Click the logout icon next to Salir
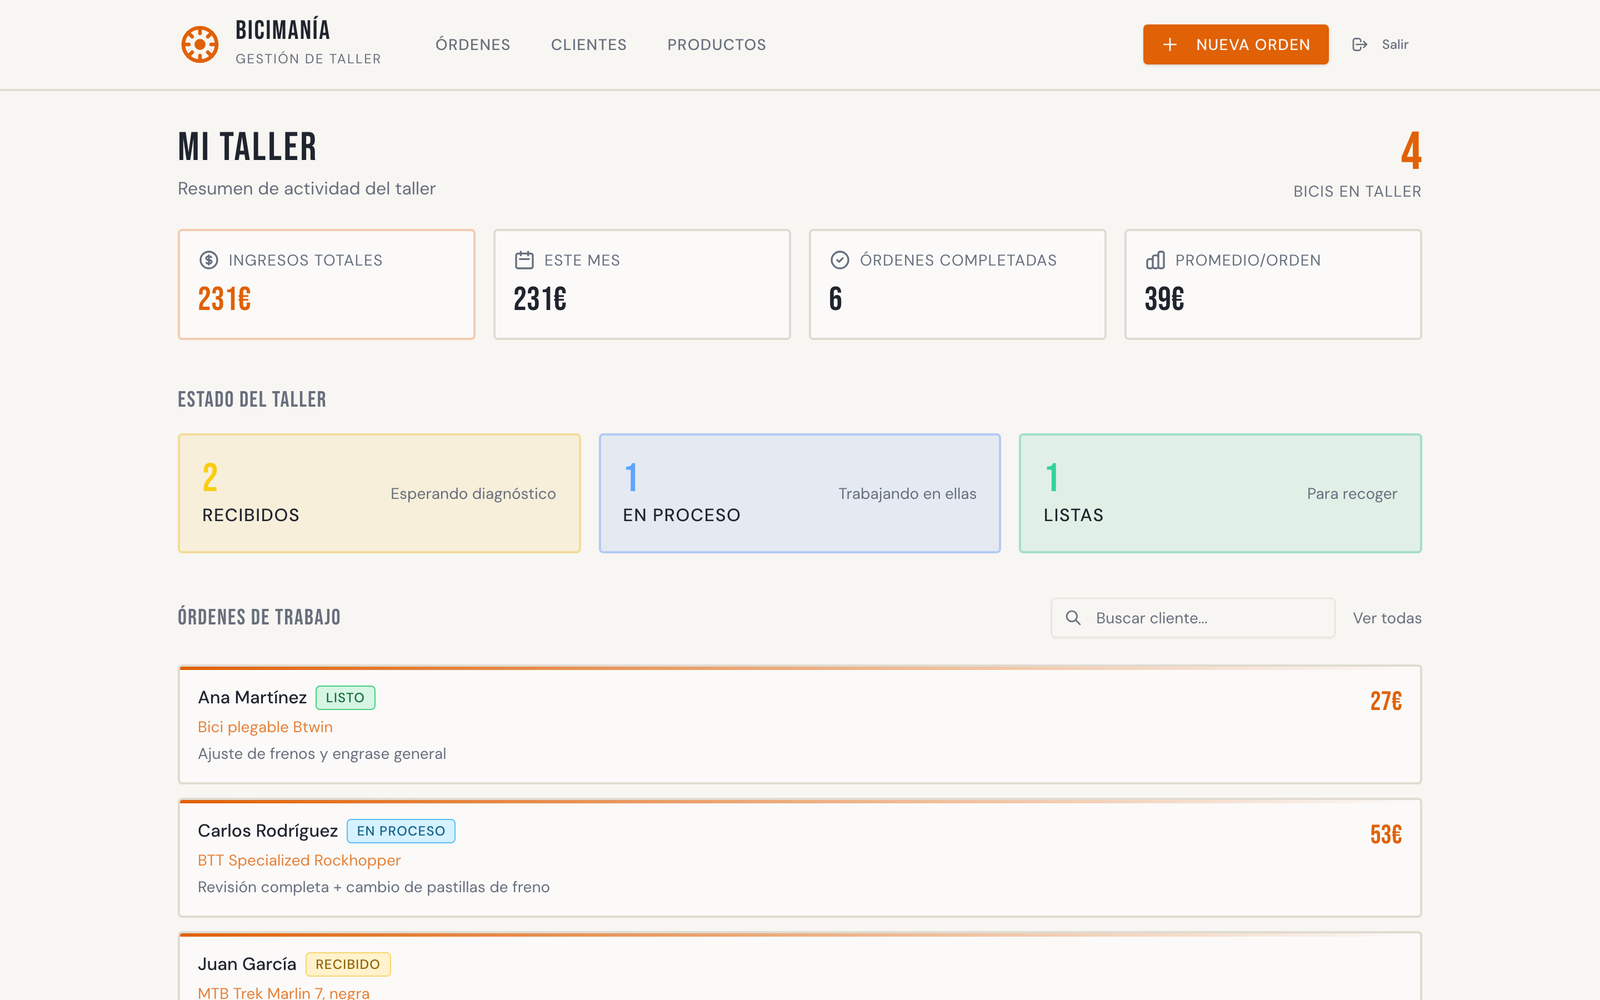 click(x=1359, y=45)
